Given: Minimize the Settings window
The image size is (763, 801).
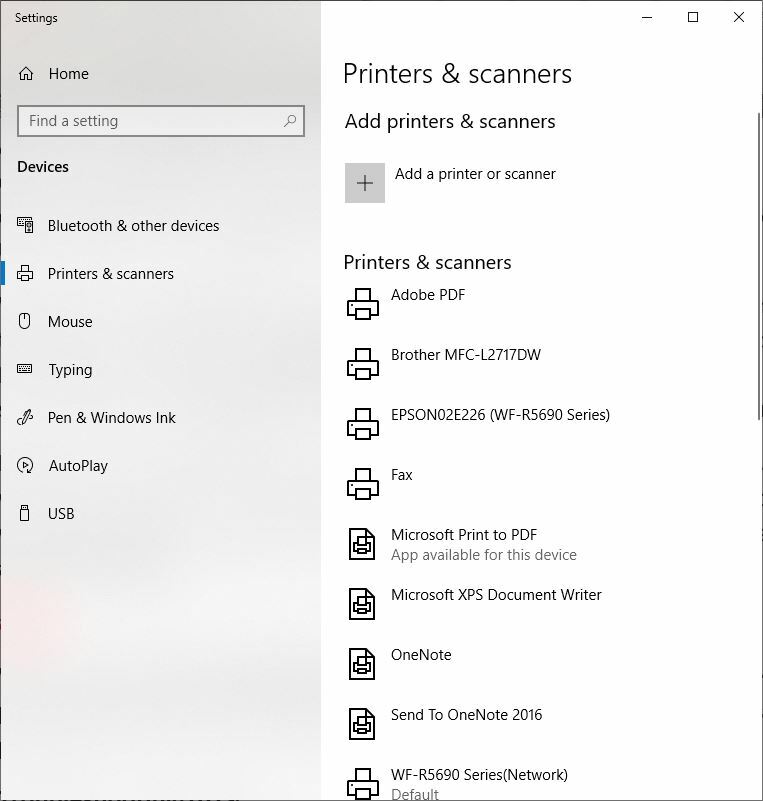Looking at the screenshot, I should tap(647, 17).
